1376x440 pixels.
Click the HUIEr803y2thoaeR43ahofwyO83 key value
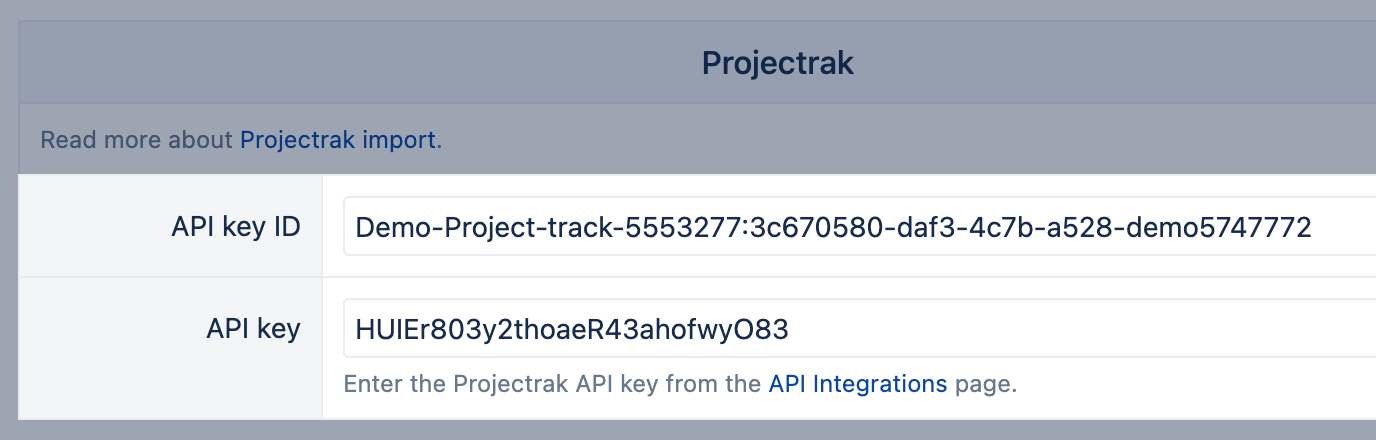[x=572, y=329]
